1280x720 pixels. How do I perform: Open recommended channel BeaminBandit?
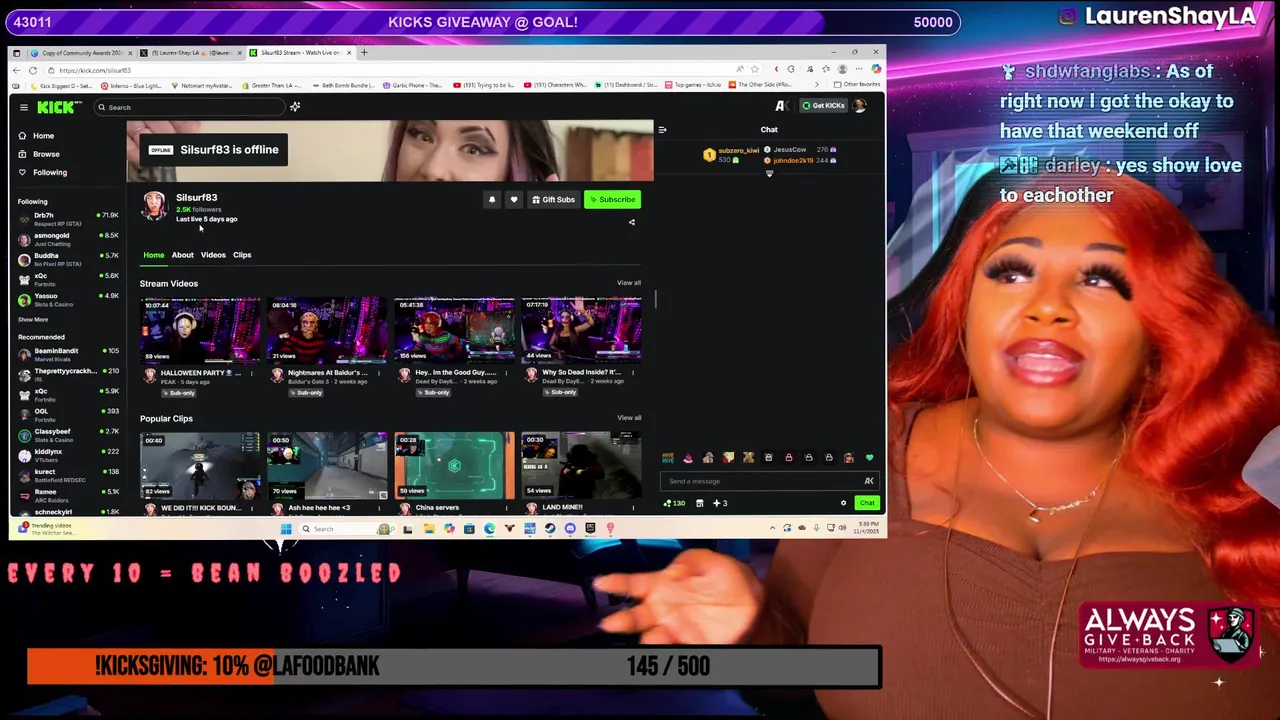point(68,354)
